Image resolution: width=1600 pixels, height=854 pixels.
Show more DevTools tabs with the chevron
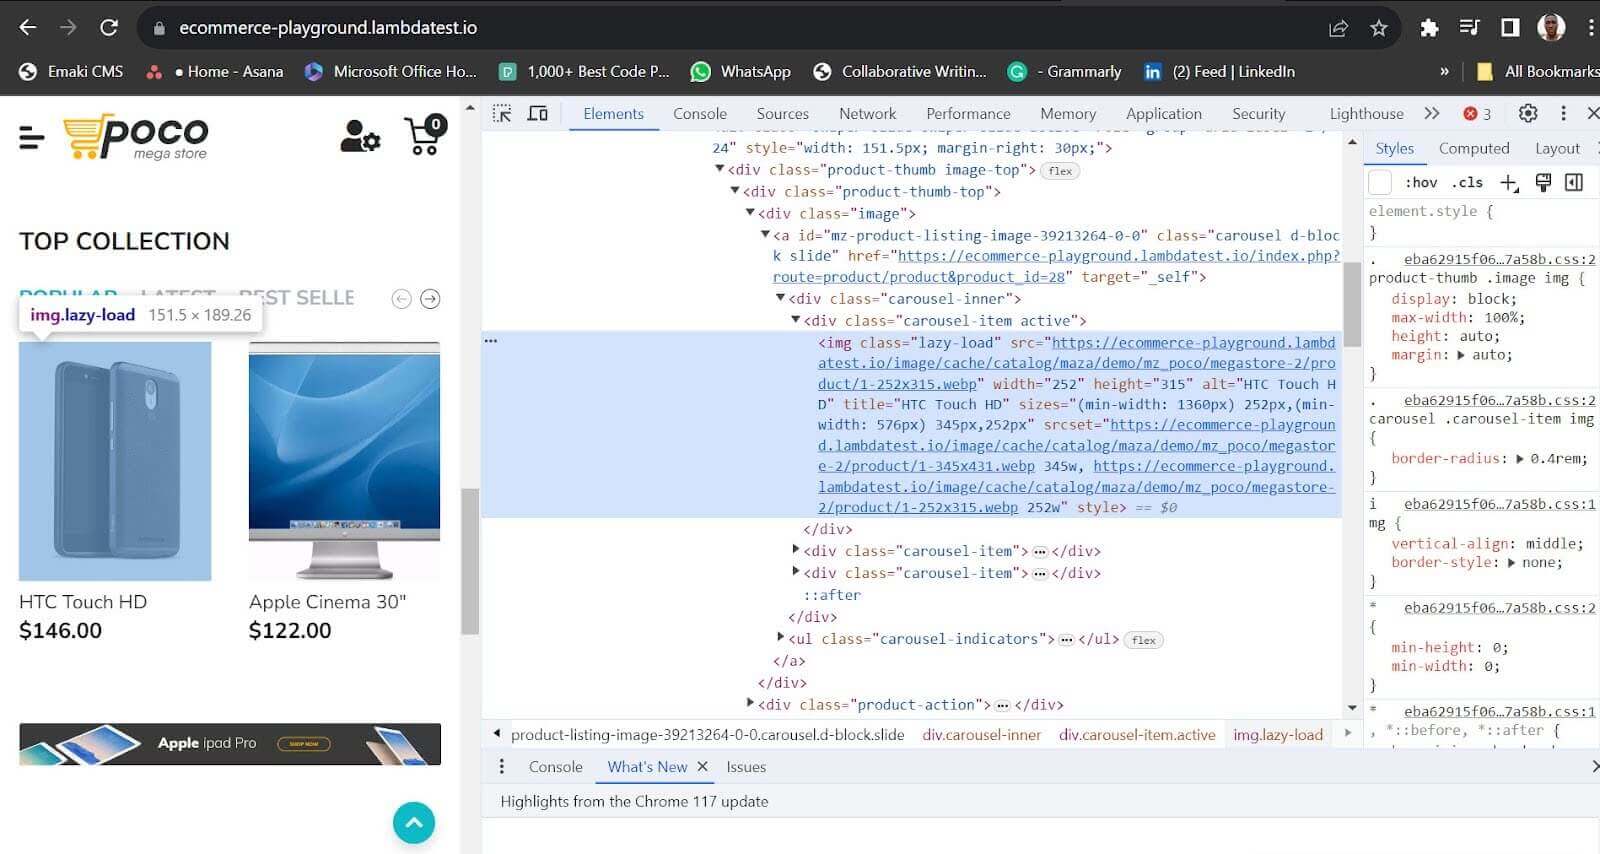(x=1432, y=113)
